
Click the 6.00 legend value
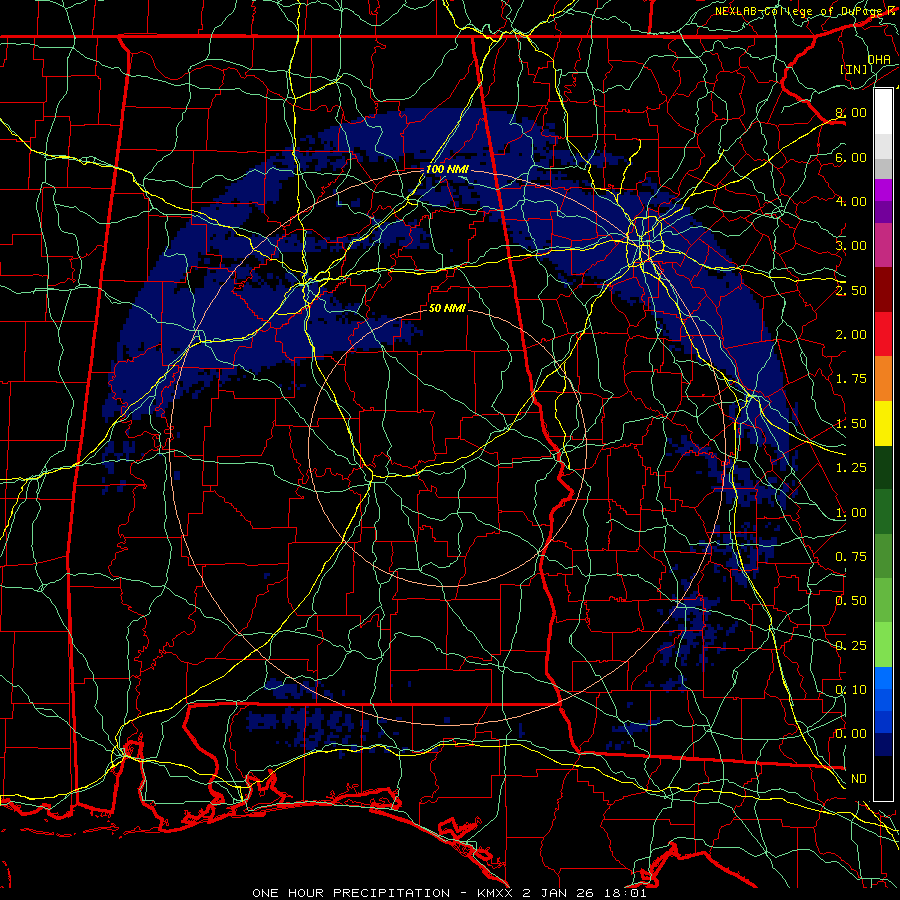click(x=851, y=157)
